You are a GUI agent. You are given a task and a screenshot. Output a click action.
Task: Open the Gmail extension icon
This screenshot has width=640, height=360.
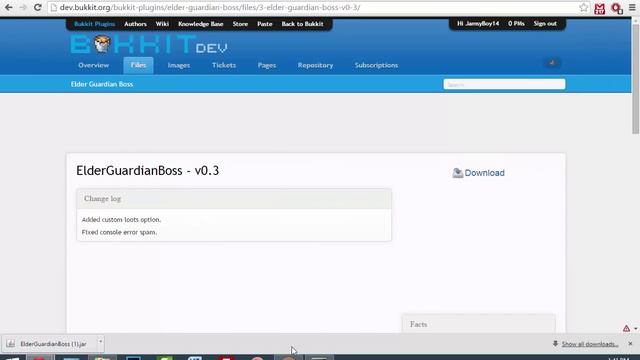coord(600,8)
